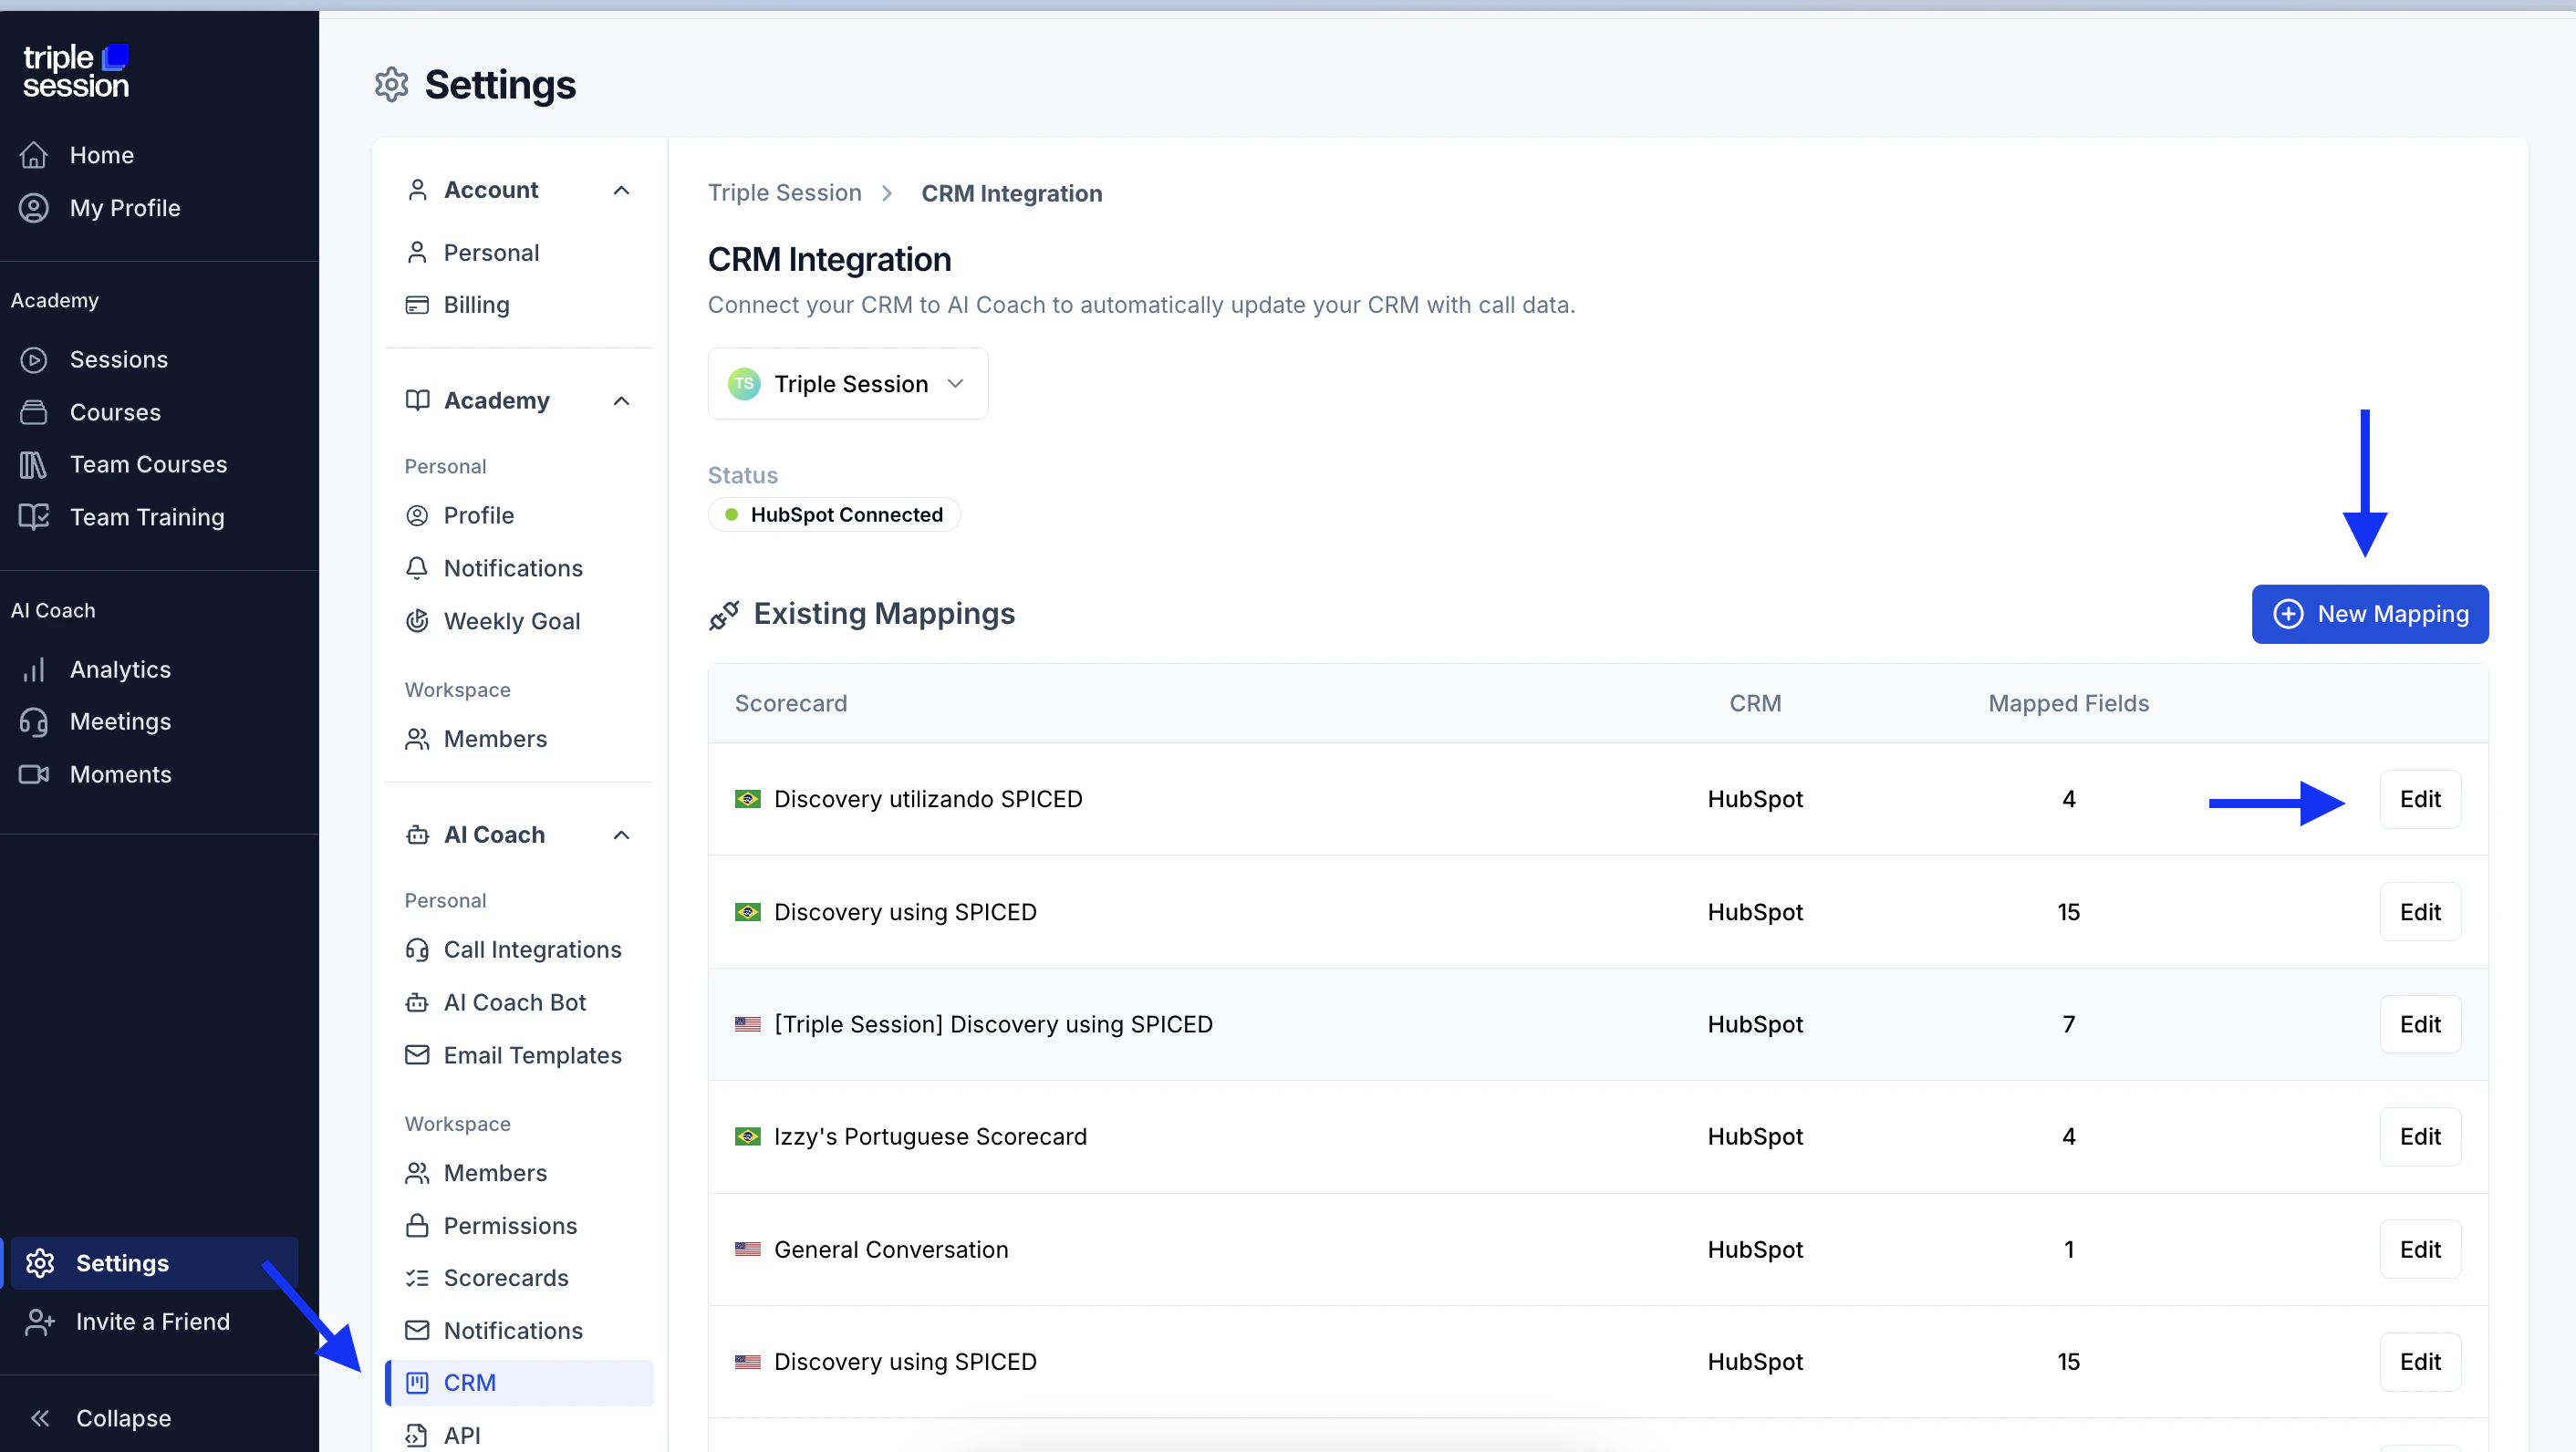Screen dimensions: 2576x1452
Task: Click the Notifications bell icon under Academy
Action: coord(417,568)
